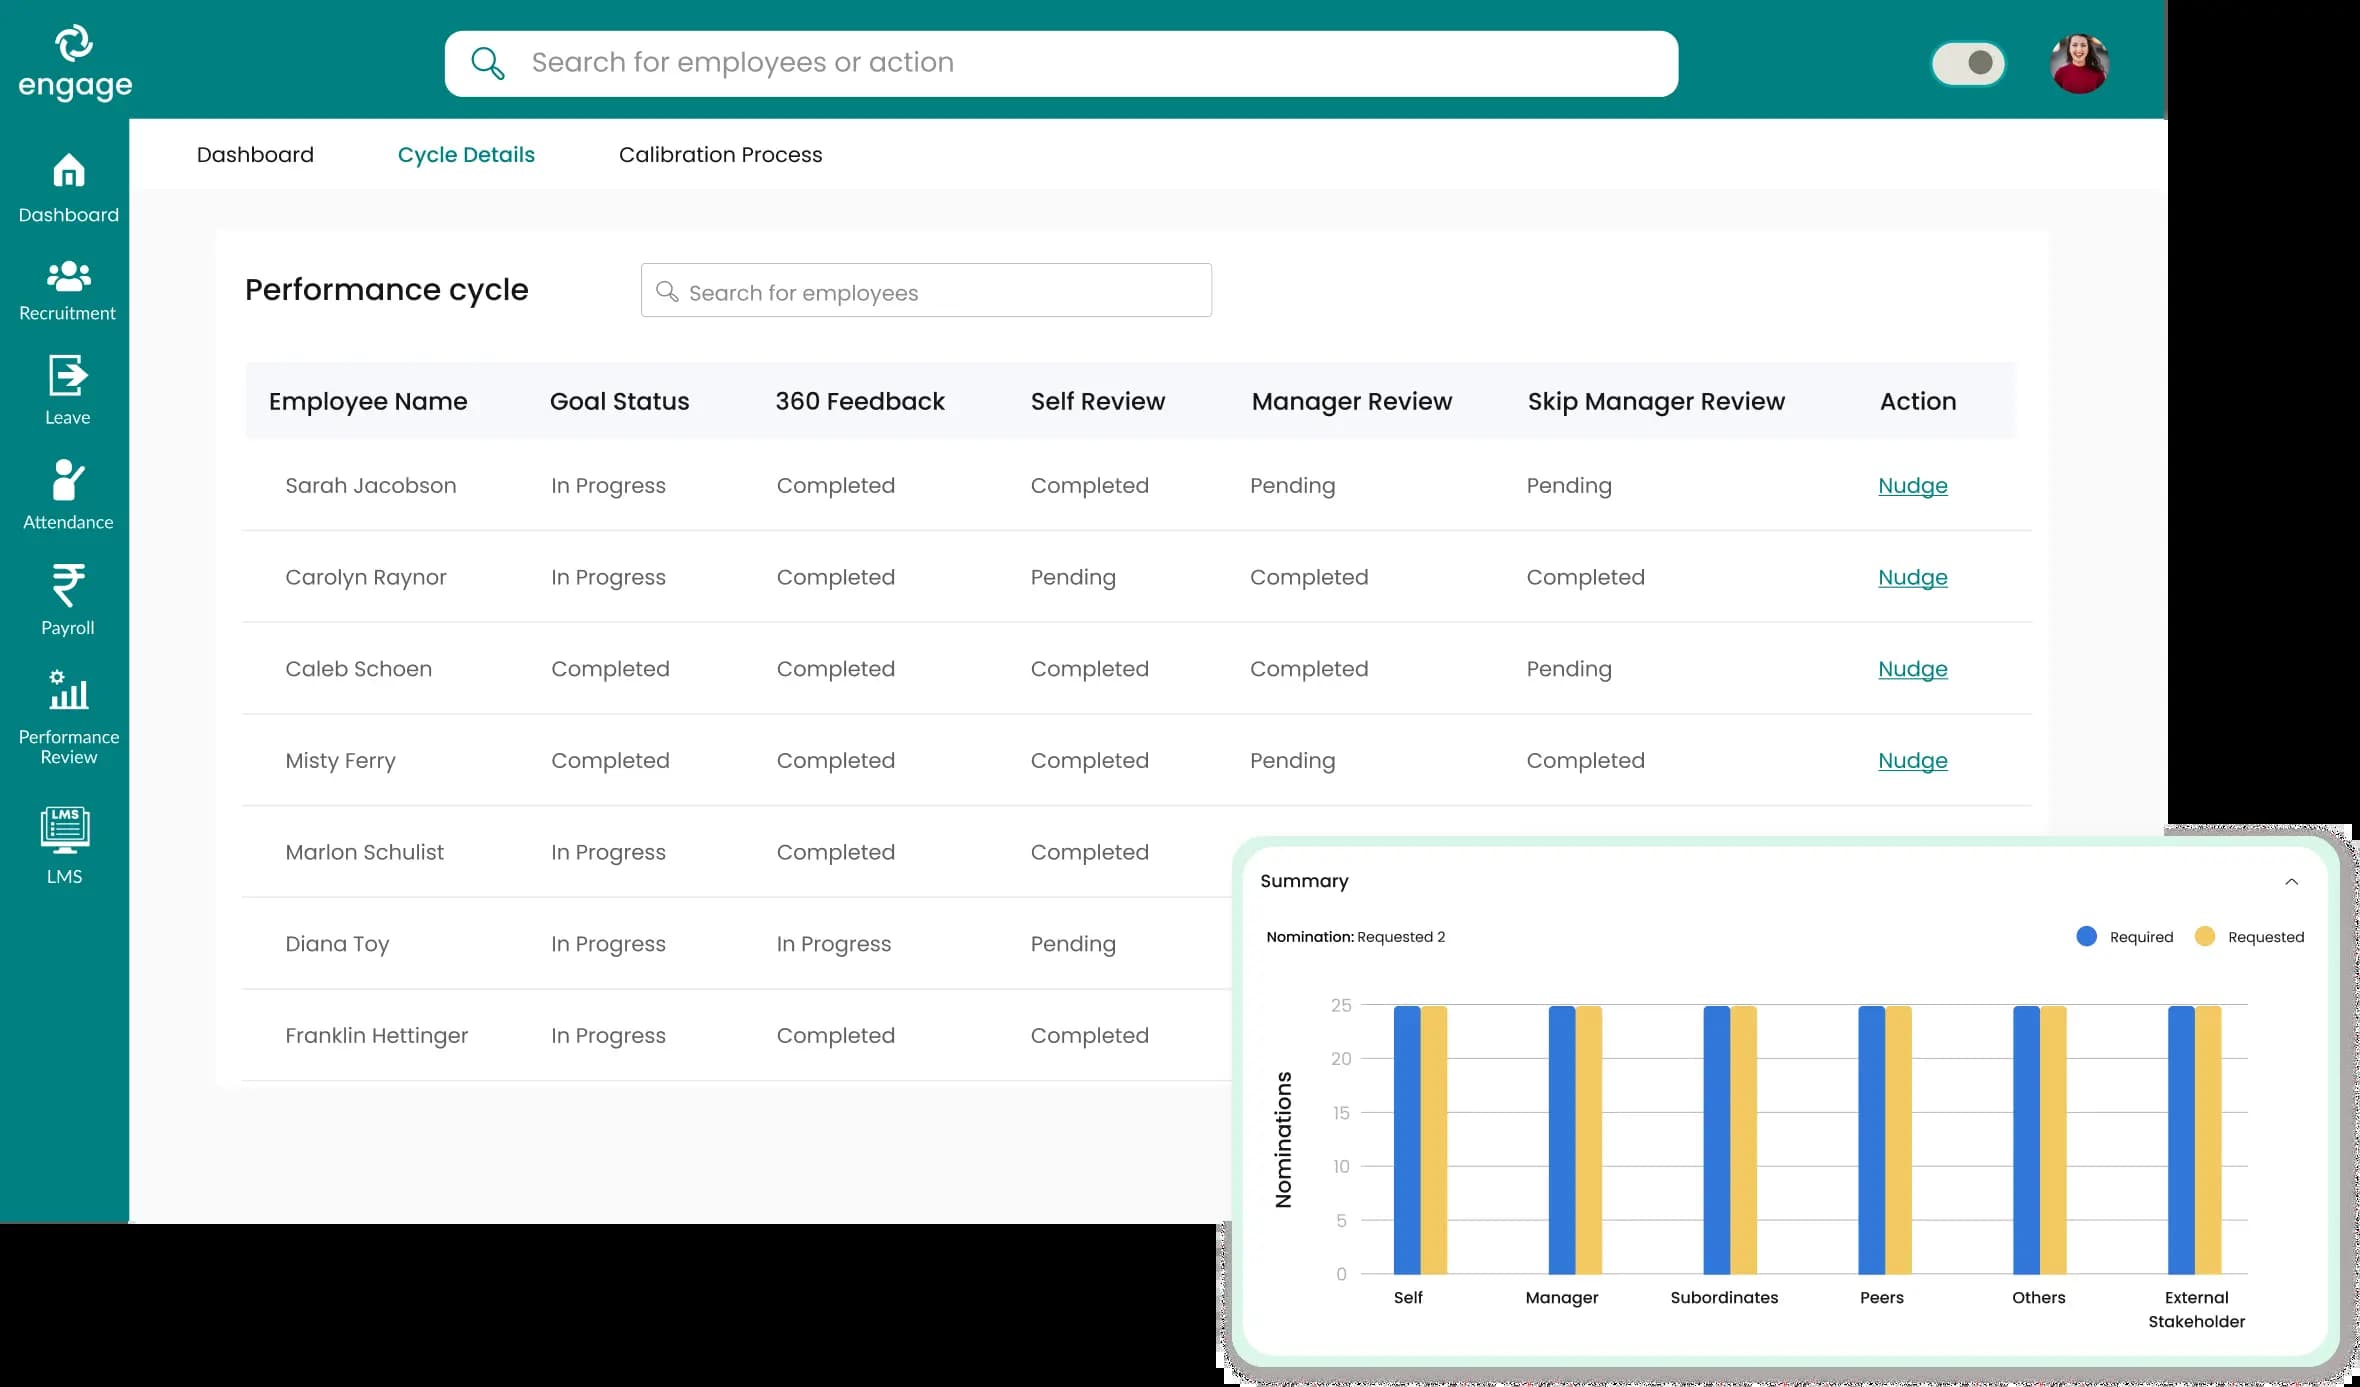The width and height of the screenshot is (2360, 1387).
Task: Open the Payroll section
Action: click(x=67, y=598)
